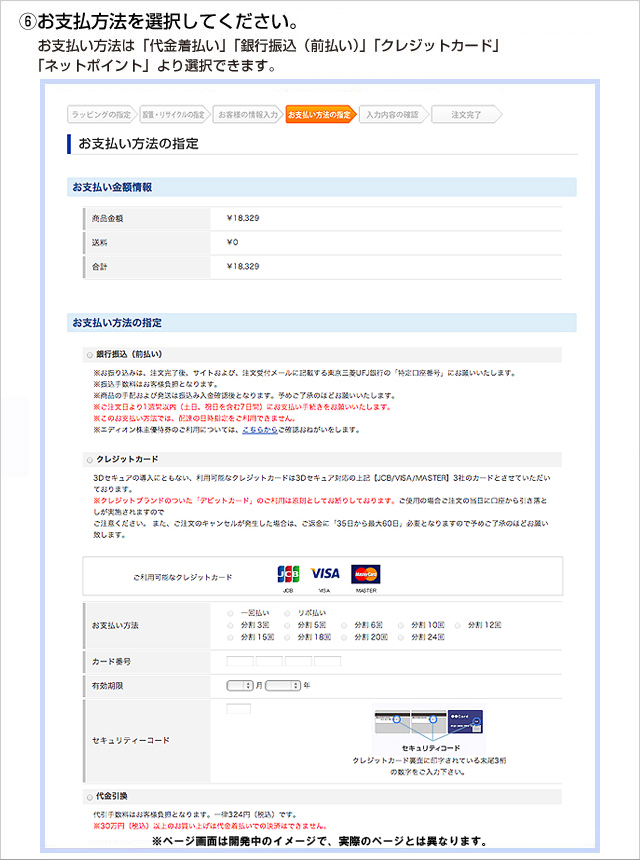
Task: Click the second card number input box
Action: [x=269, y=661]
